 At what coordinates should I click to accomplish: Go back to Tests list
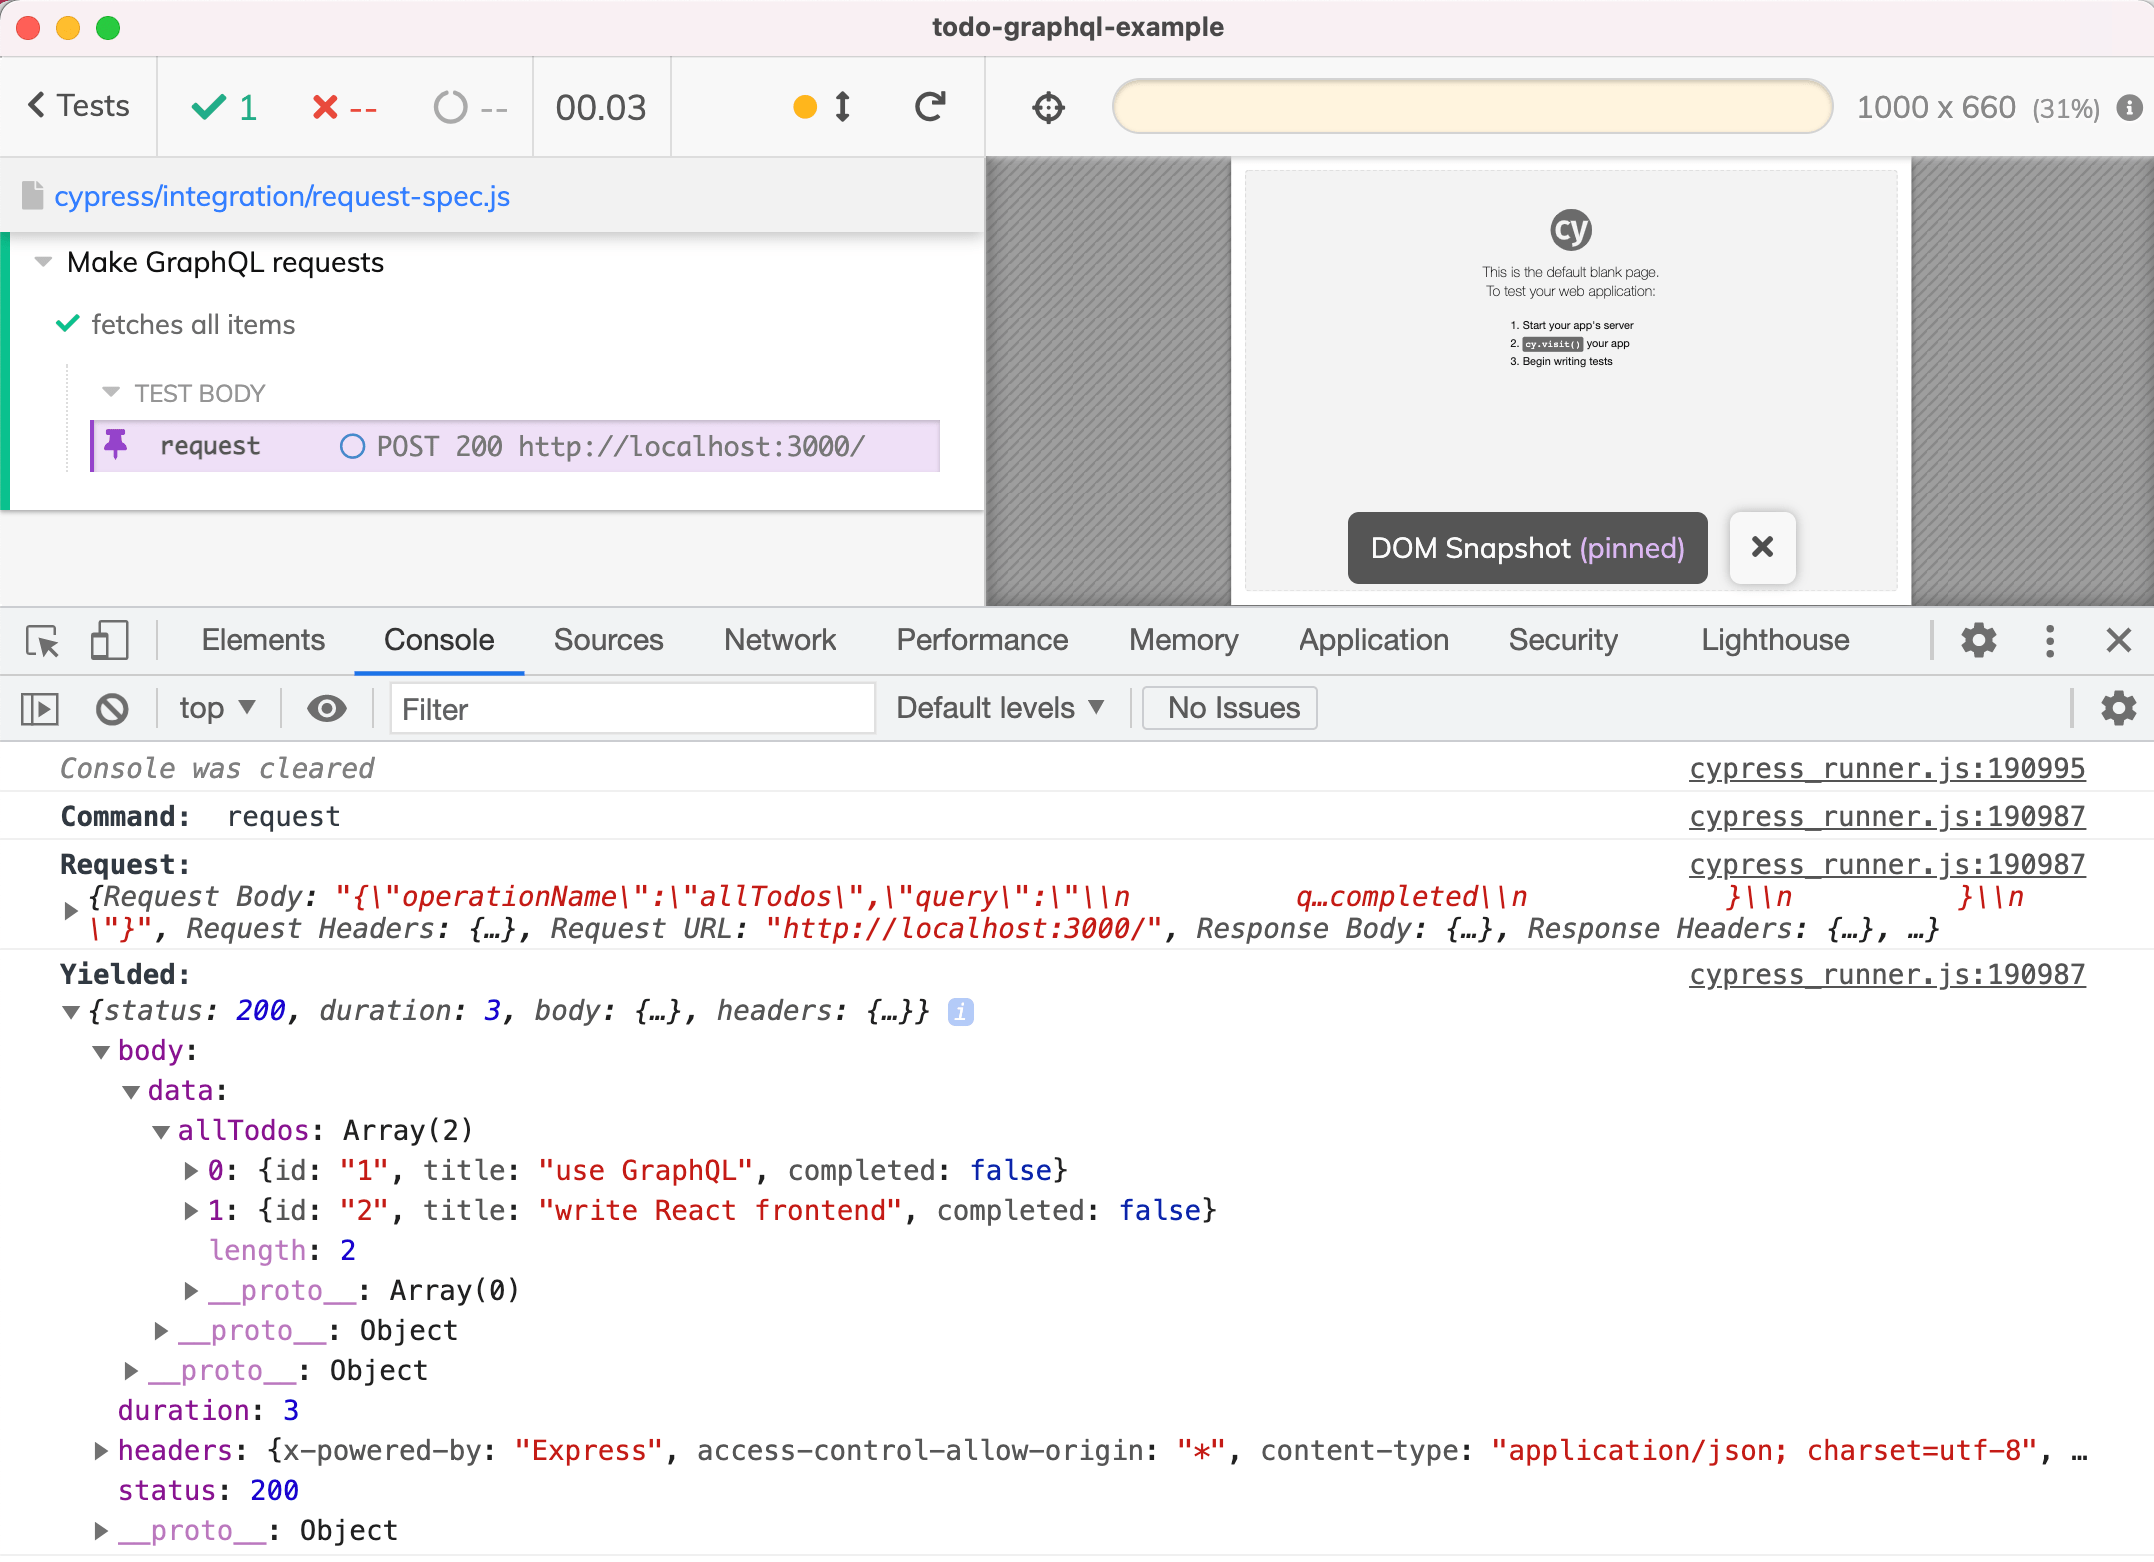click(x=78, y=106)
